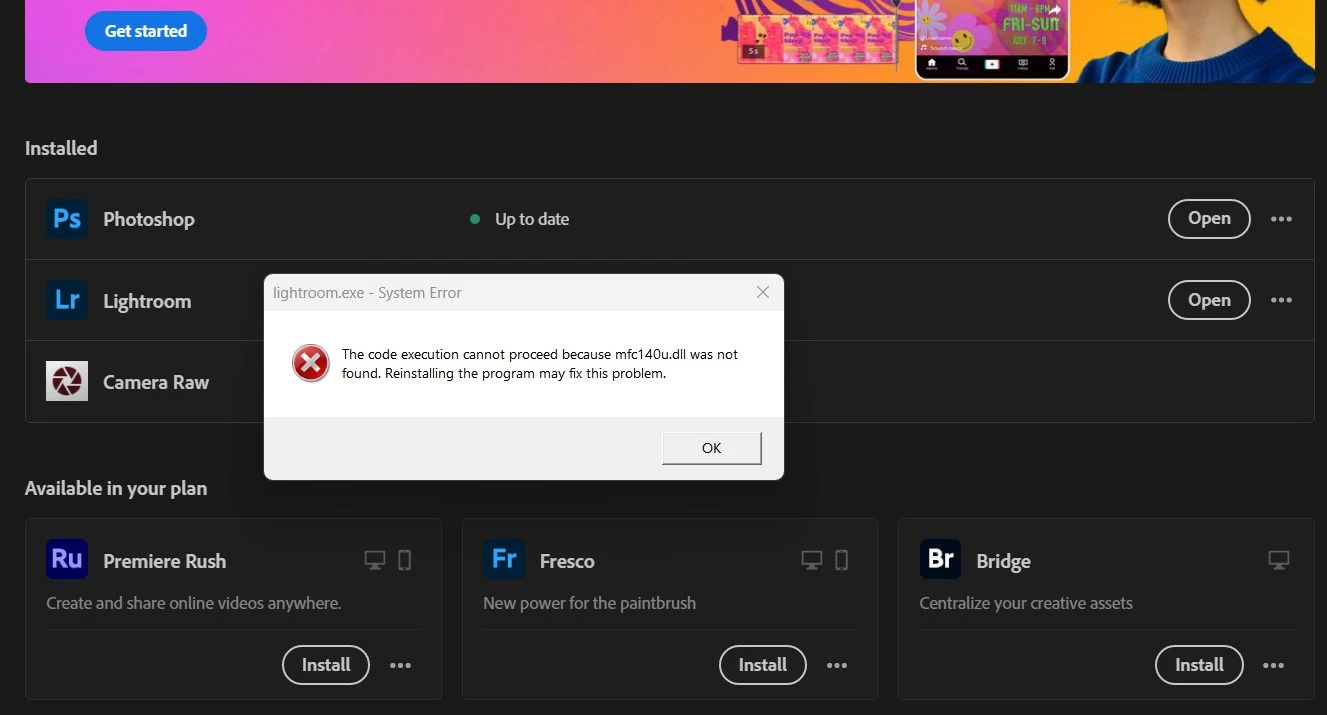Click the Fresco title text
1327x715 pixels.
point(567,561)
